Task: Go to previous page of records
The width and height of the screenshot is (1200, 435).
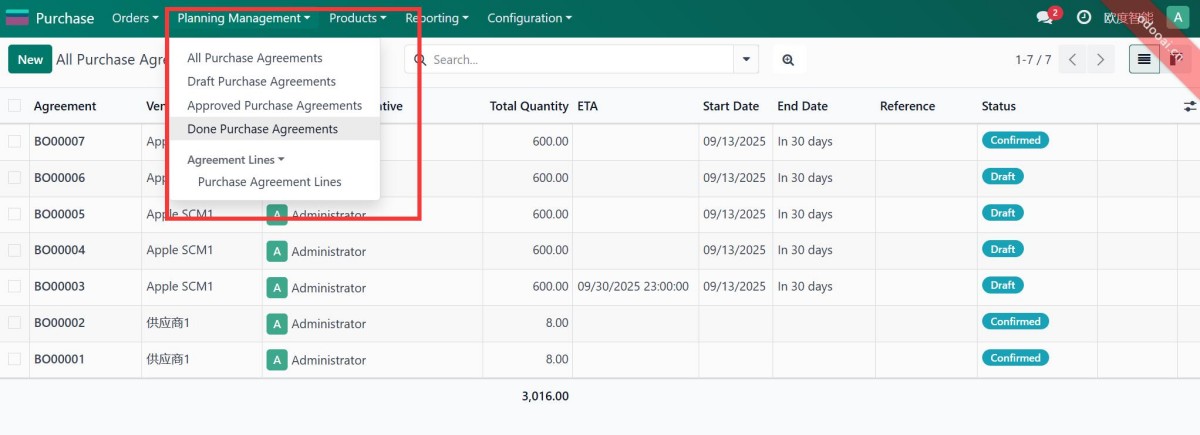Action: (x=1073, y=60)
